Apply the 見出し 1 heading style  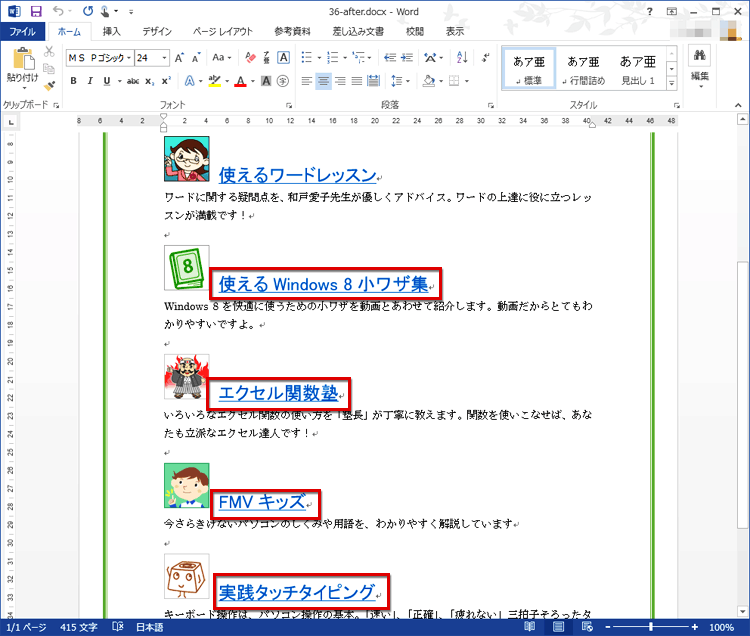pyautogui.click(x=638, y=69)
